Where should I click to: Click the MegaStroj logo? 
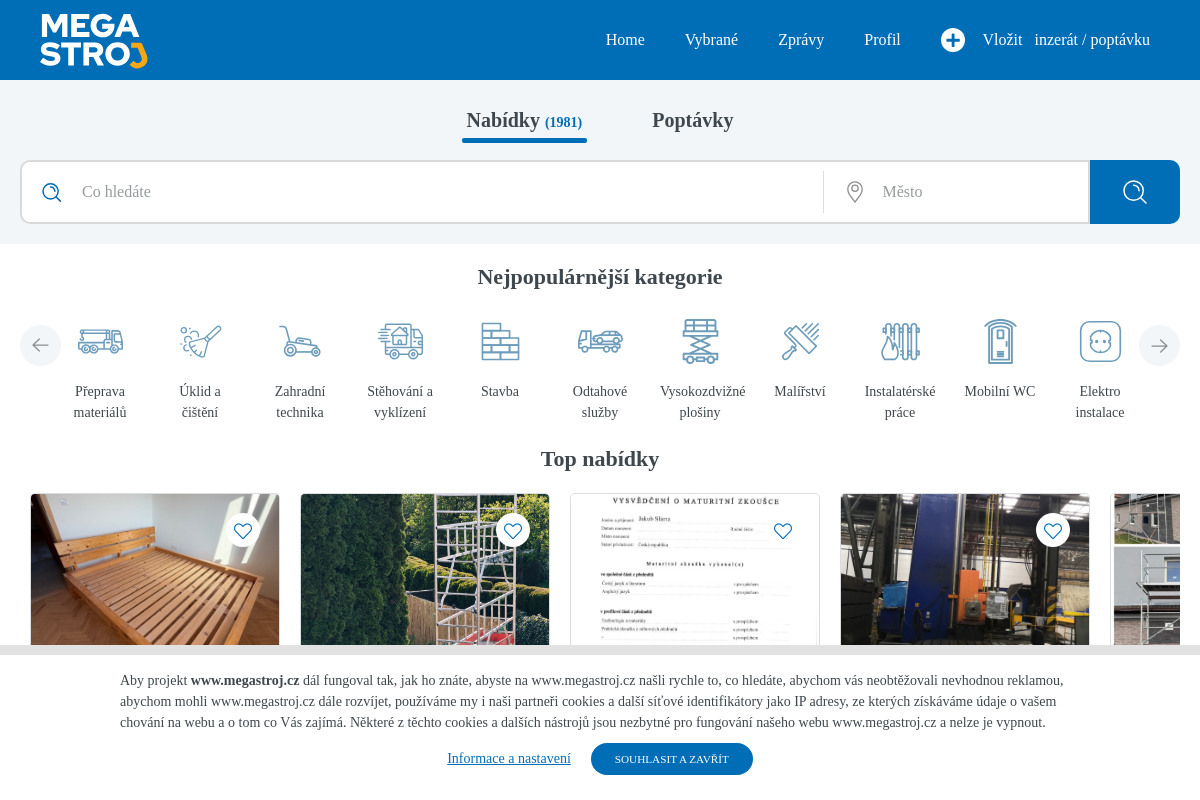point(94,40)
